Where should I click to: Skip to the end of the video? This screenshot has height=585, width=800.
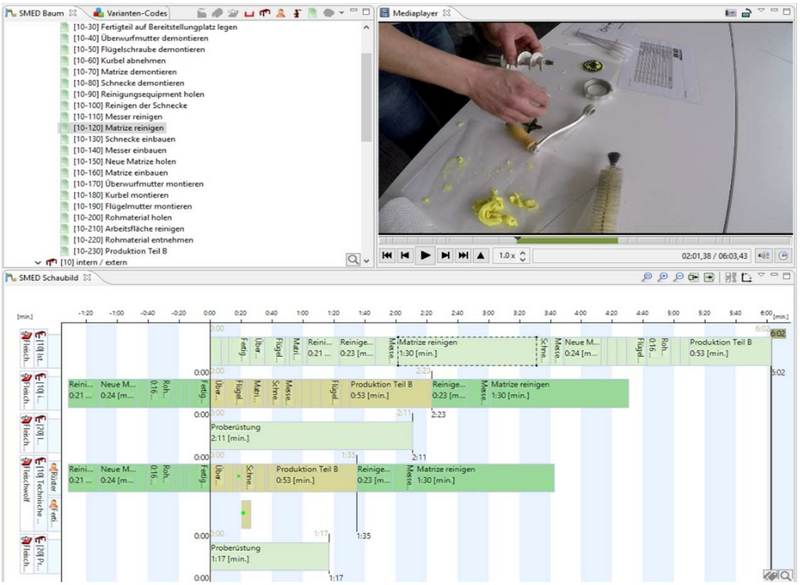[463, 256]
